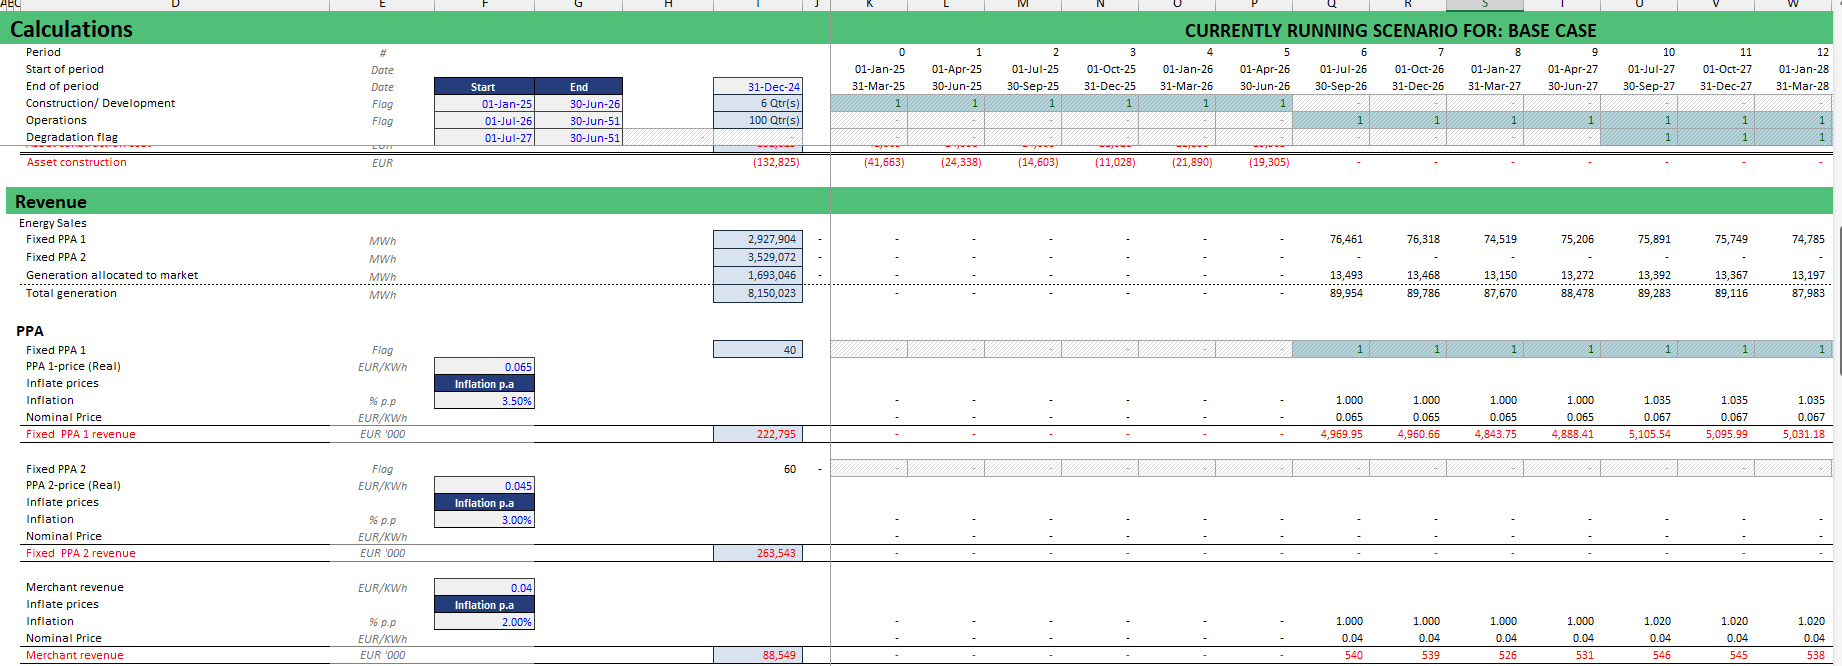Image resolution: width=1842 pixels, height=666 pixels.
Task: Click the 3.00% inflation input cell
Action: [x=484, y=520]
